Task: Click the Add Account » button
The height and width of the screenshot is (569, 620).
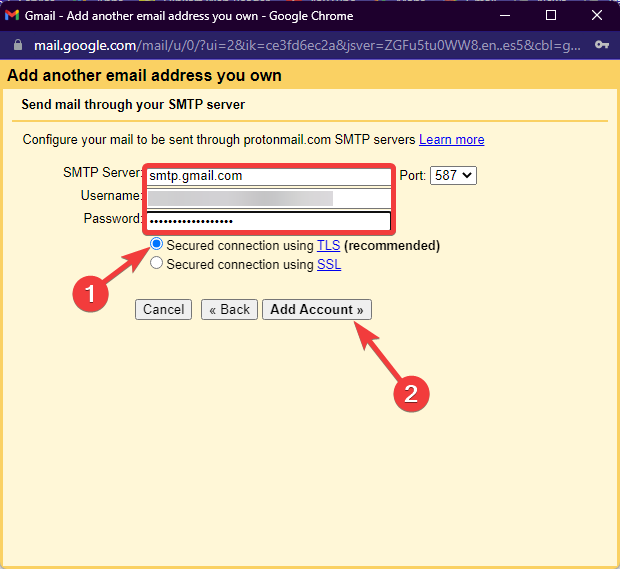Action: [317, 309]
